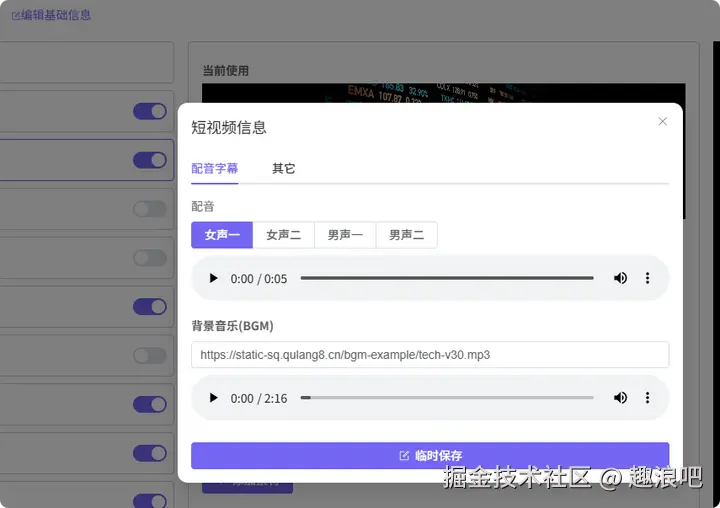Switch to the 其它 tab
Image resolution: width=720 pixels, height=508 pixels.
283,169
